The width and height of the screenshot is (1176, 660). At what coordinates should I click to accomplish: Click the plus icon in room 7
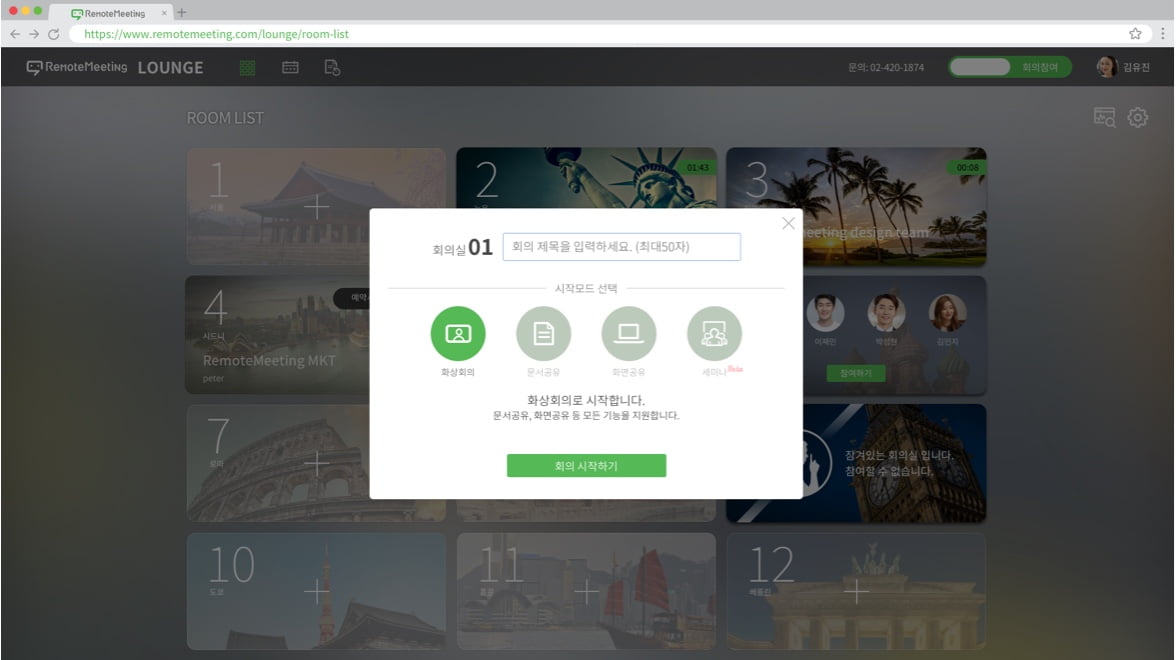(x=316, y=464)
